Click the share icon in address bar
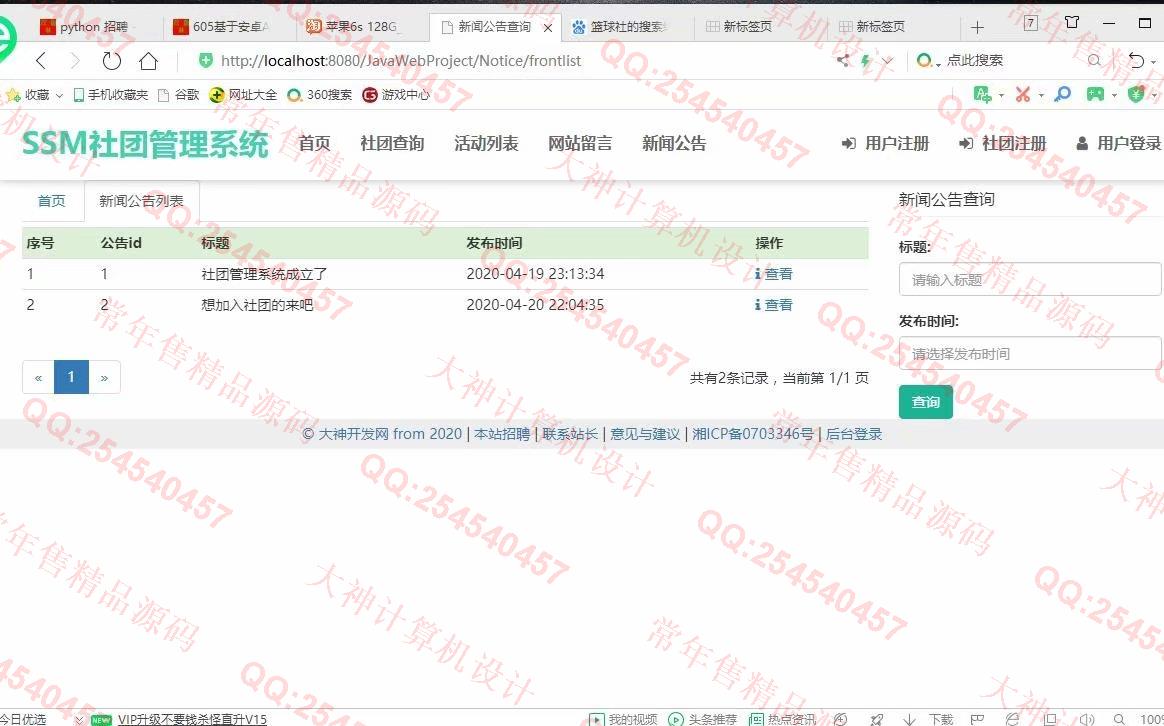Screen dimensions: 1164x726 point(843,60)
